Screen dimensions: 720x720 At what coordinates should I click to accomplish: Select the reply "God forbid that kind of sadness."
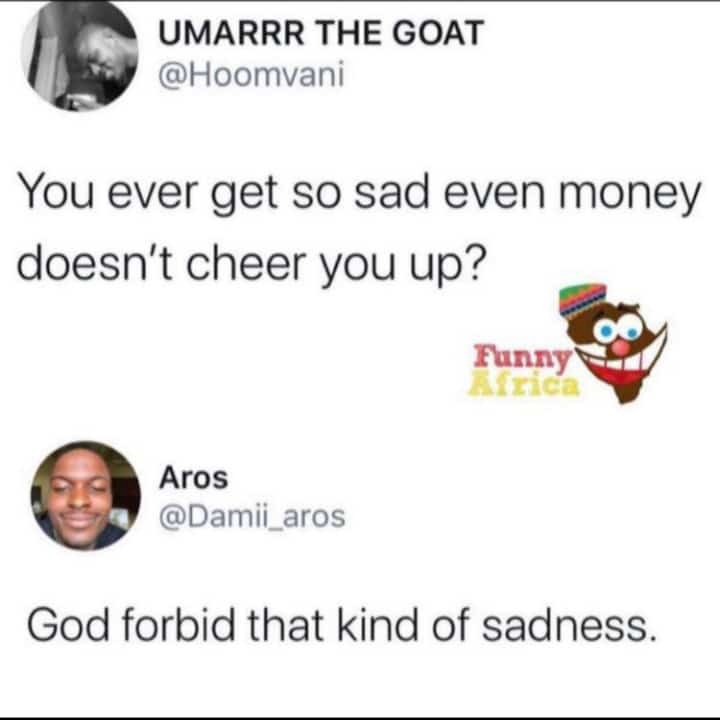(340, 625)
